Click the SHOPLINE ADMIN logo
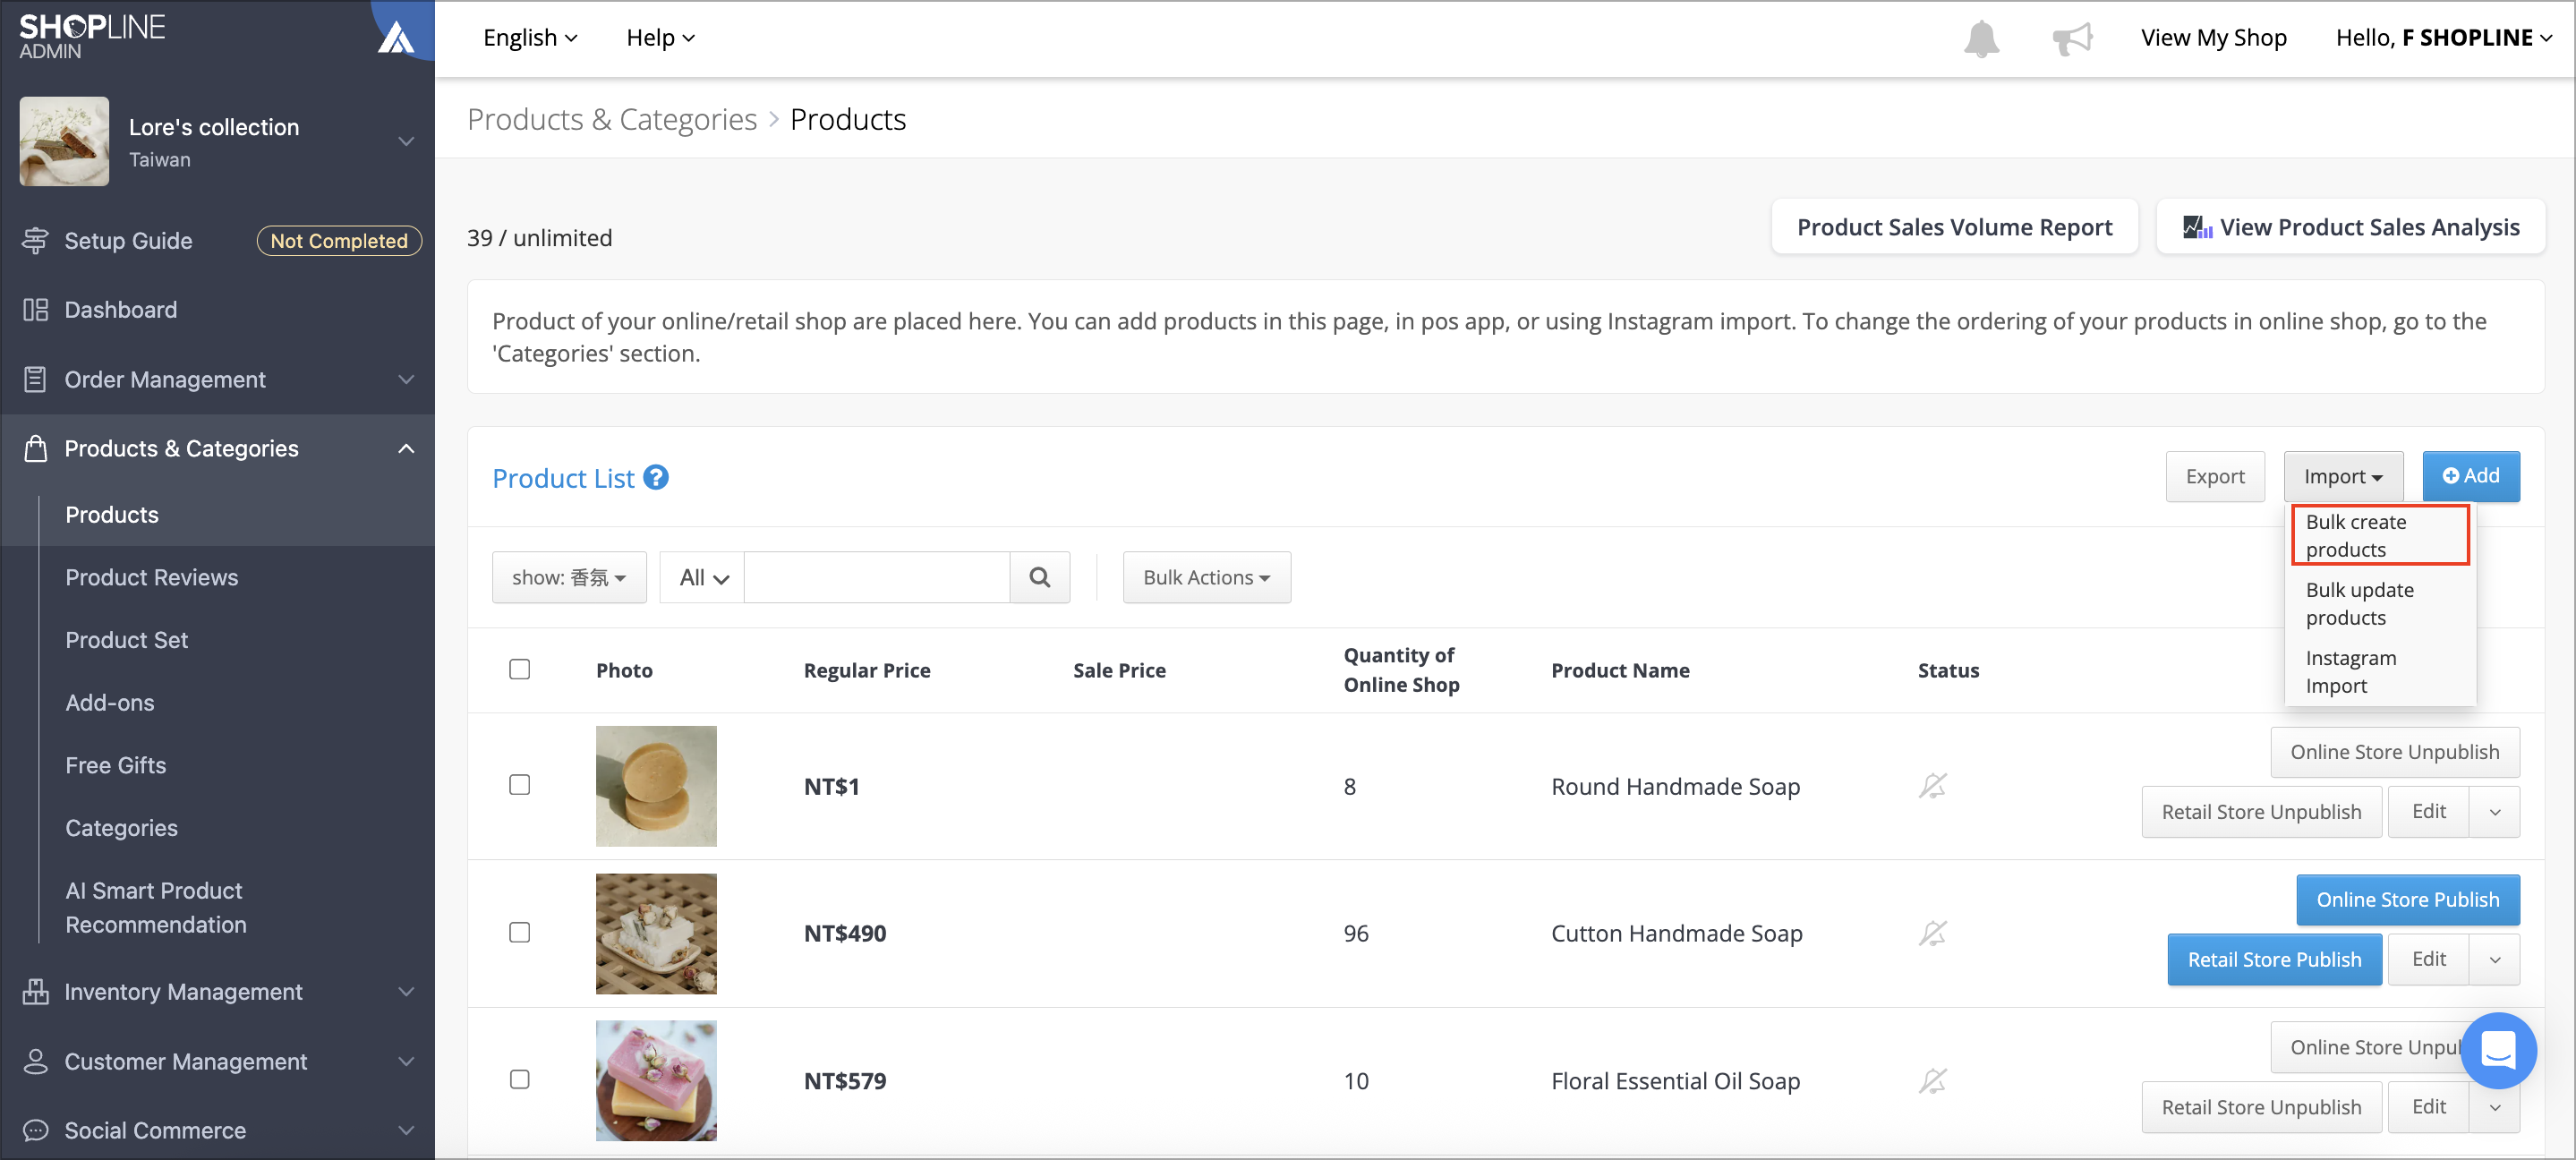2576x1160 pixels. coord(92,37)
